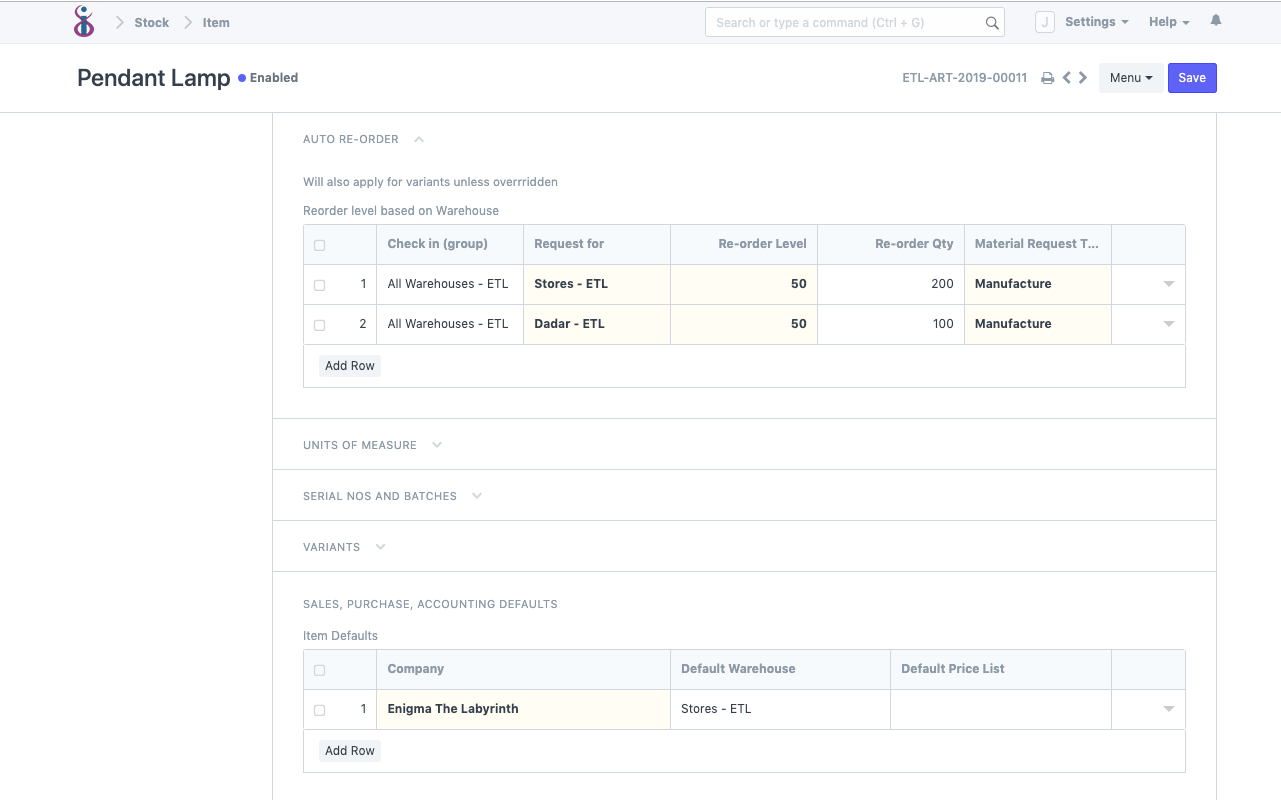Expand the Units of Measure section
1281x800 pixels.
pyautogui.click(x=436, y=444)
